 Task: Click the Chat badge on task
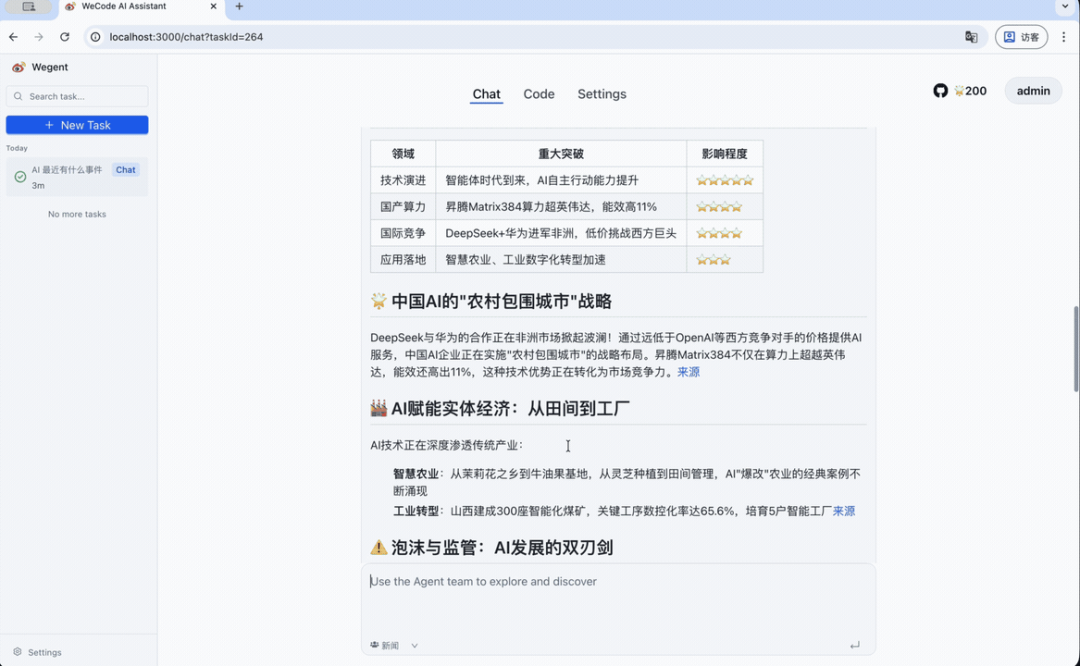pyautogui.click(x=125, y=170)
